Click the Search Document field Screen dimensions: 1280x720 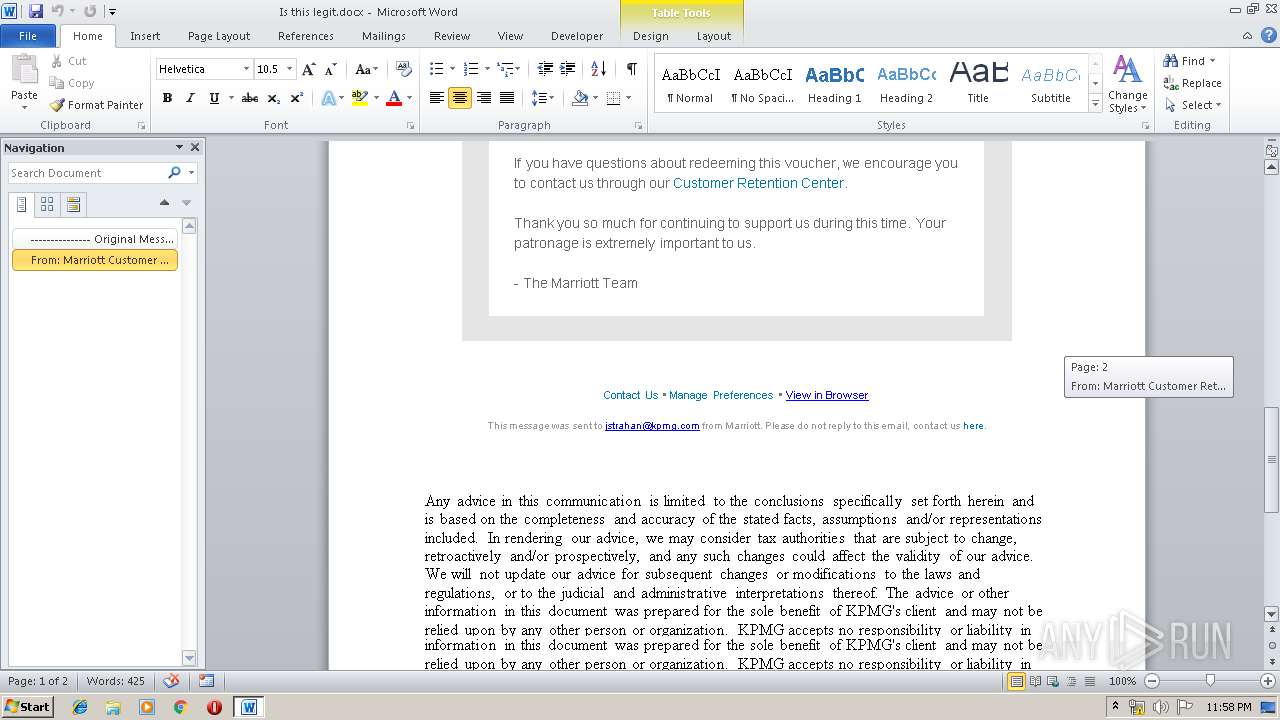[88, 173]
